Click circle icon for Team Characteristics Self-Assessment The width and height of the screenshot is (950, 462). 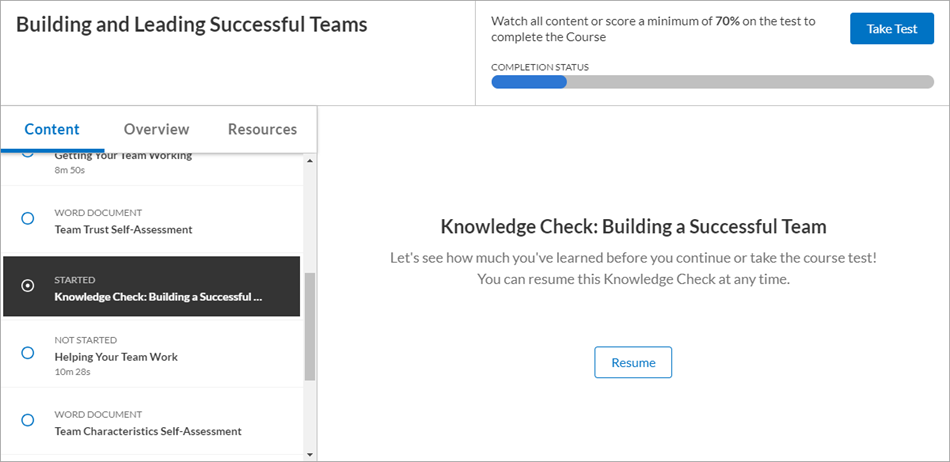coord(28,420)
